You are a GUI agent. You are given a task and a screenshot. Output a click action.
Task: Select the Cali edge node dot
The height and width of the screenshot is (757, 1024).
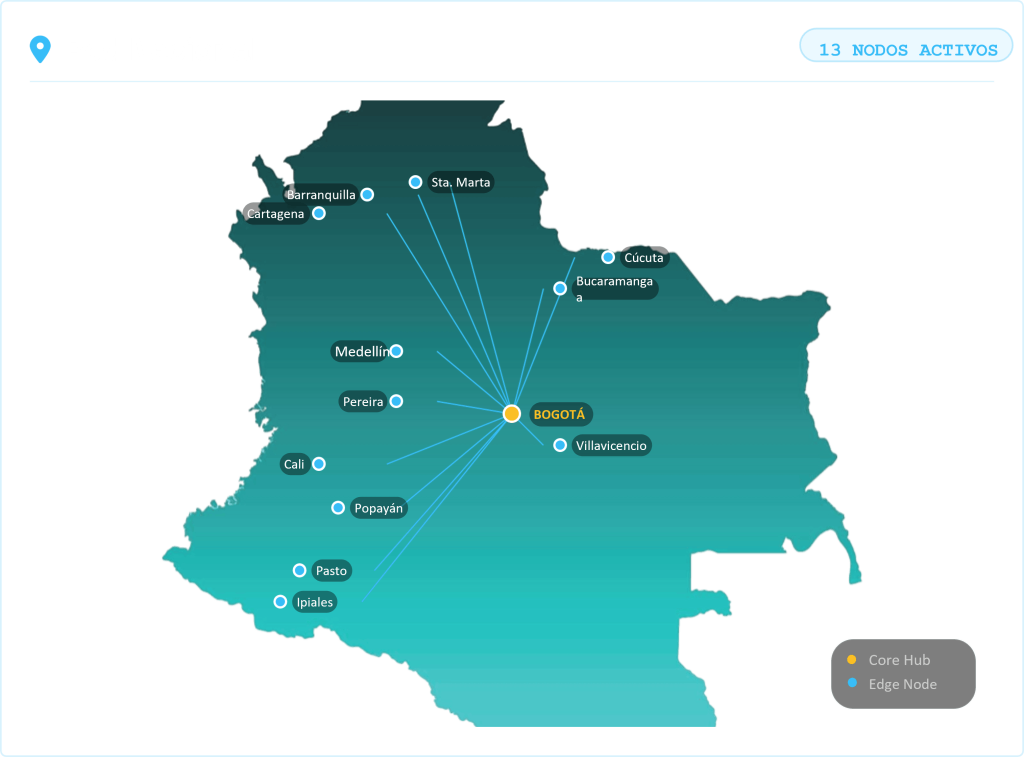coord(319,464)
